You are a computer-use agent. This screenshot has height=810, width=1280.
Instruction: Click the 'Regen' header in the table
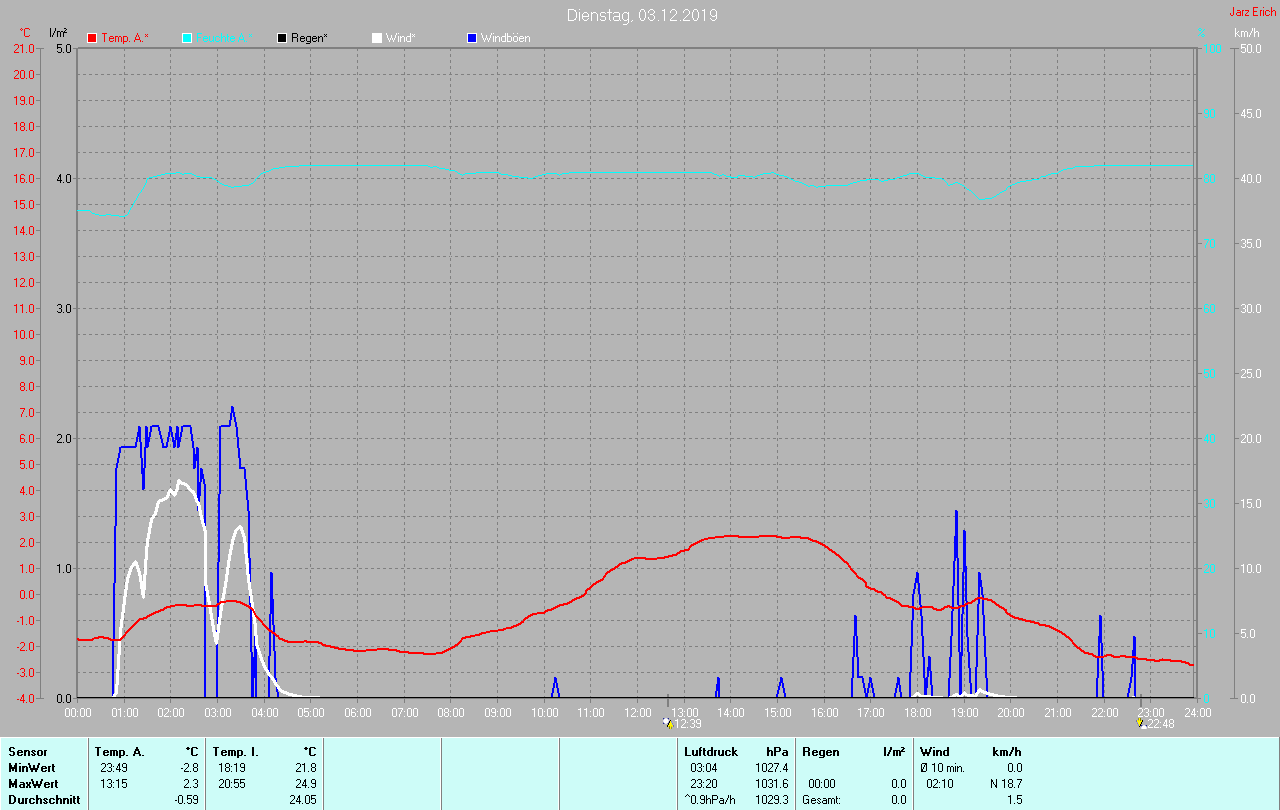click(x=821, y=752)
